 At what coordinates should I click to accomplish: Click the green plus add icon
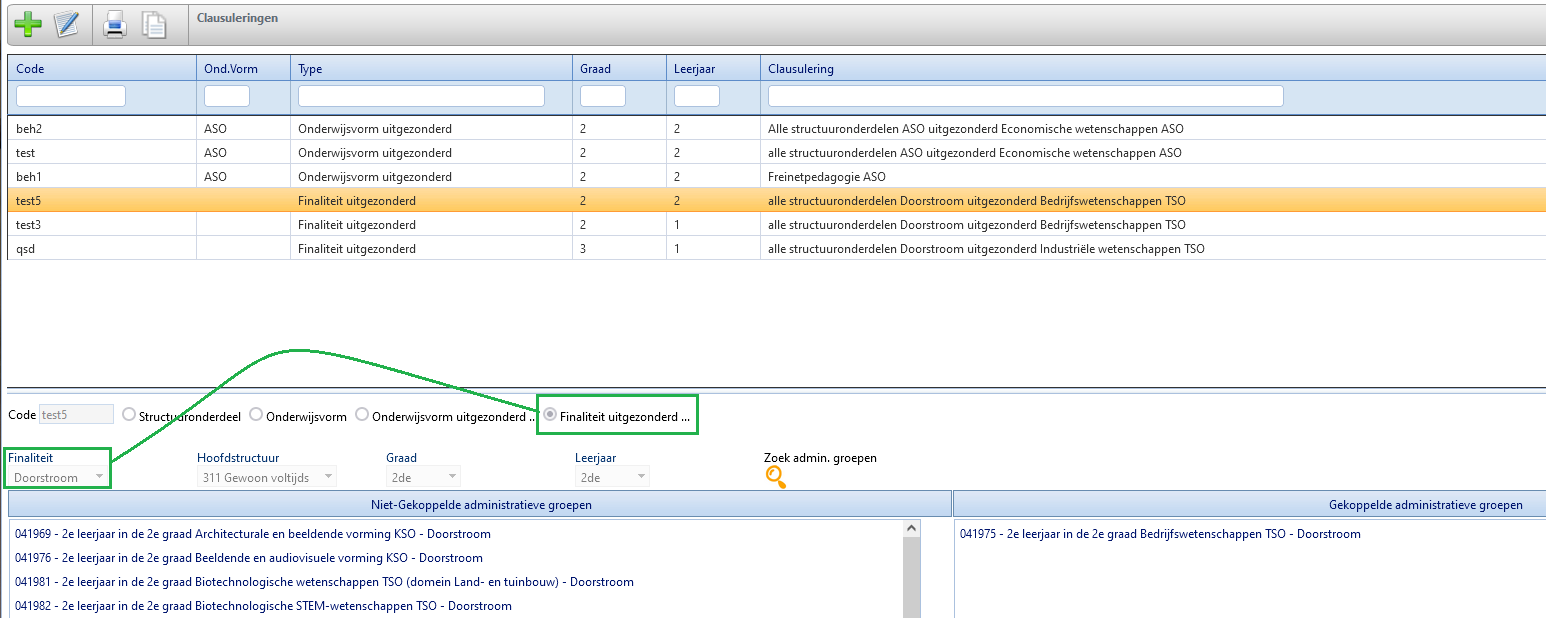coord(28,23)
